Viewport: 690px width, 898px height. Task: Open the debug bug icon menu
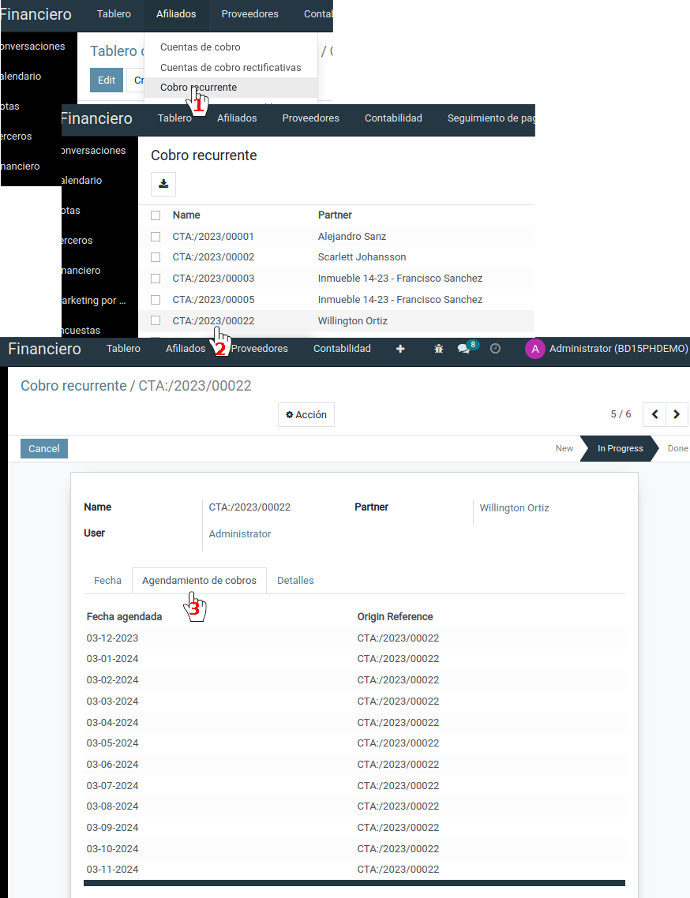(x=438, y=349)
